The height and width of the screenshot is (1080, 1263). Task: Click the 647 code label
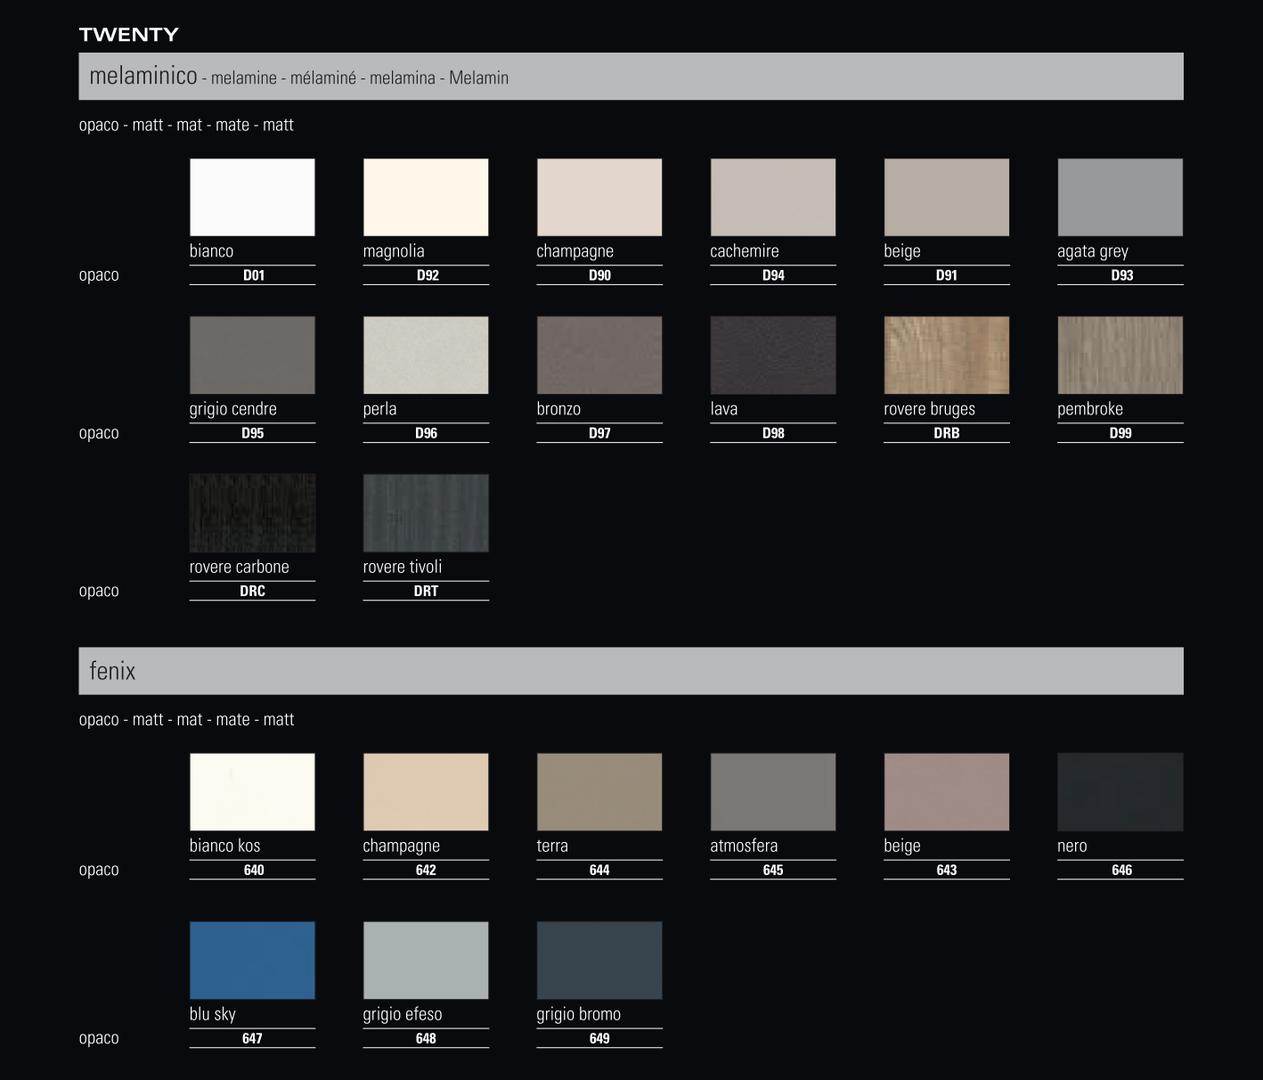[x=252, y=1038]
